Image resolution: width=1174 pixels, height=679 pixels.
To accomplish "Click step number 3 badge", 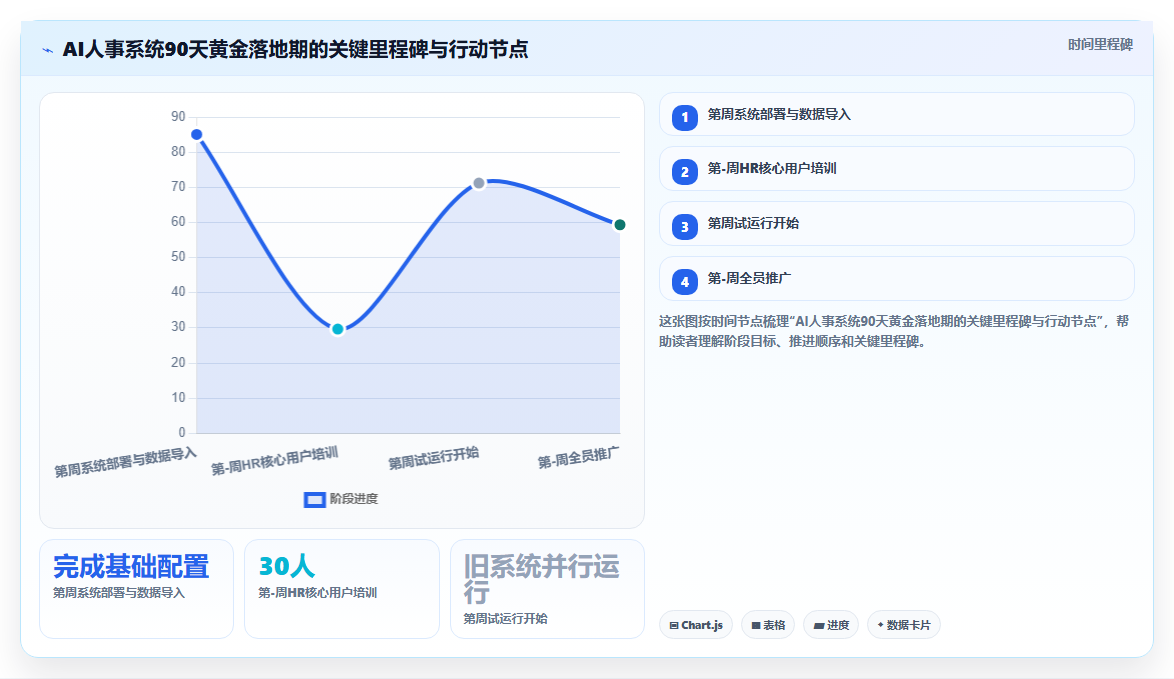I will pyautogui.click(x=684, y=227).
